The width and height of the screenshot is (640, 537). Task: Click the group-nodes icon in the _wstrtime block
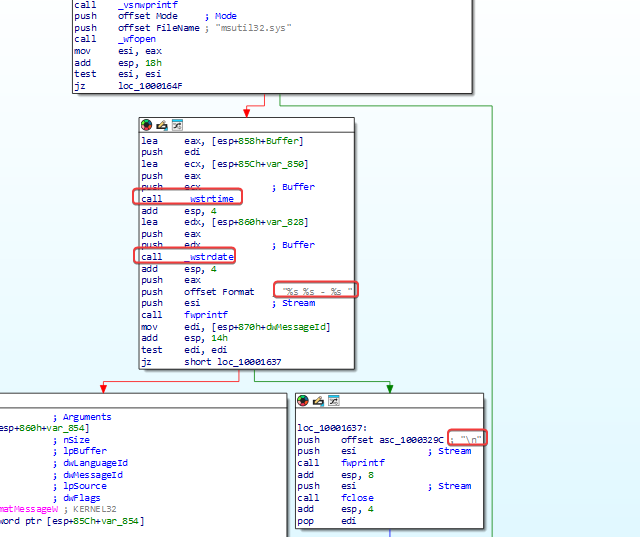(177, 125)
